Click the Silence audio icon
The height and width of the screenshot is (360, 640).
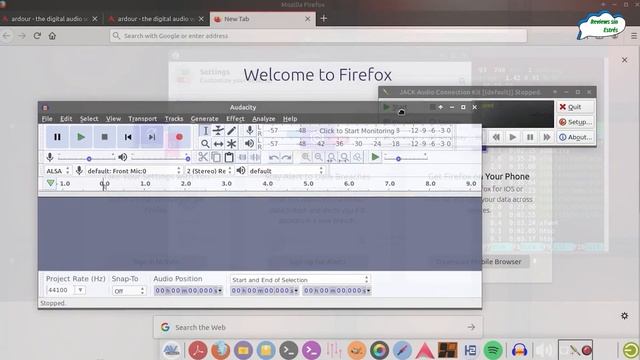(x=256, y=157)
